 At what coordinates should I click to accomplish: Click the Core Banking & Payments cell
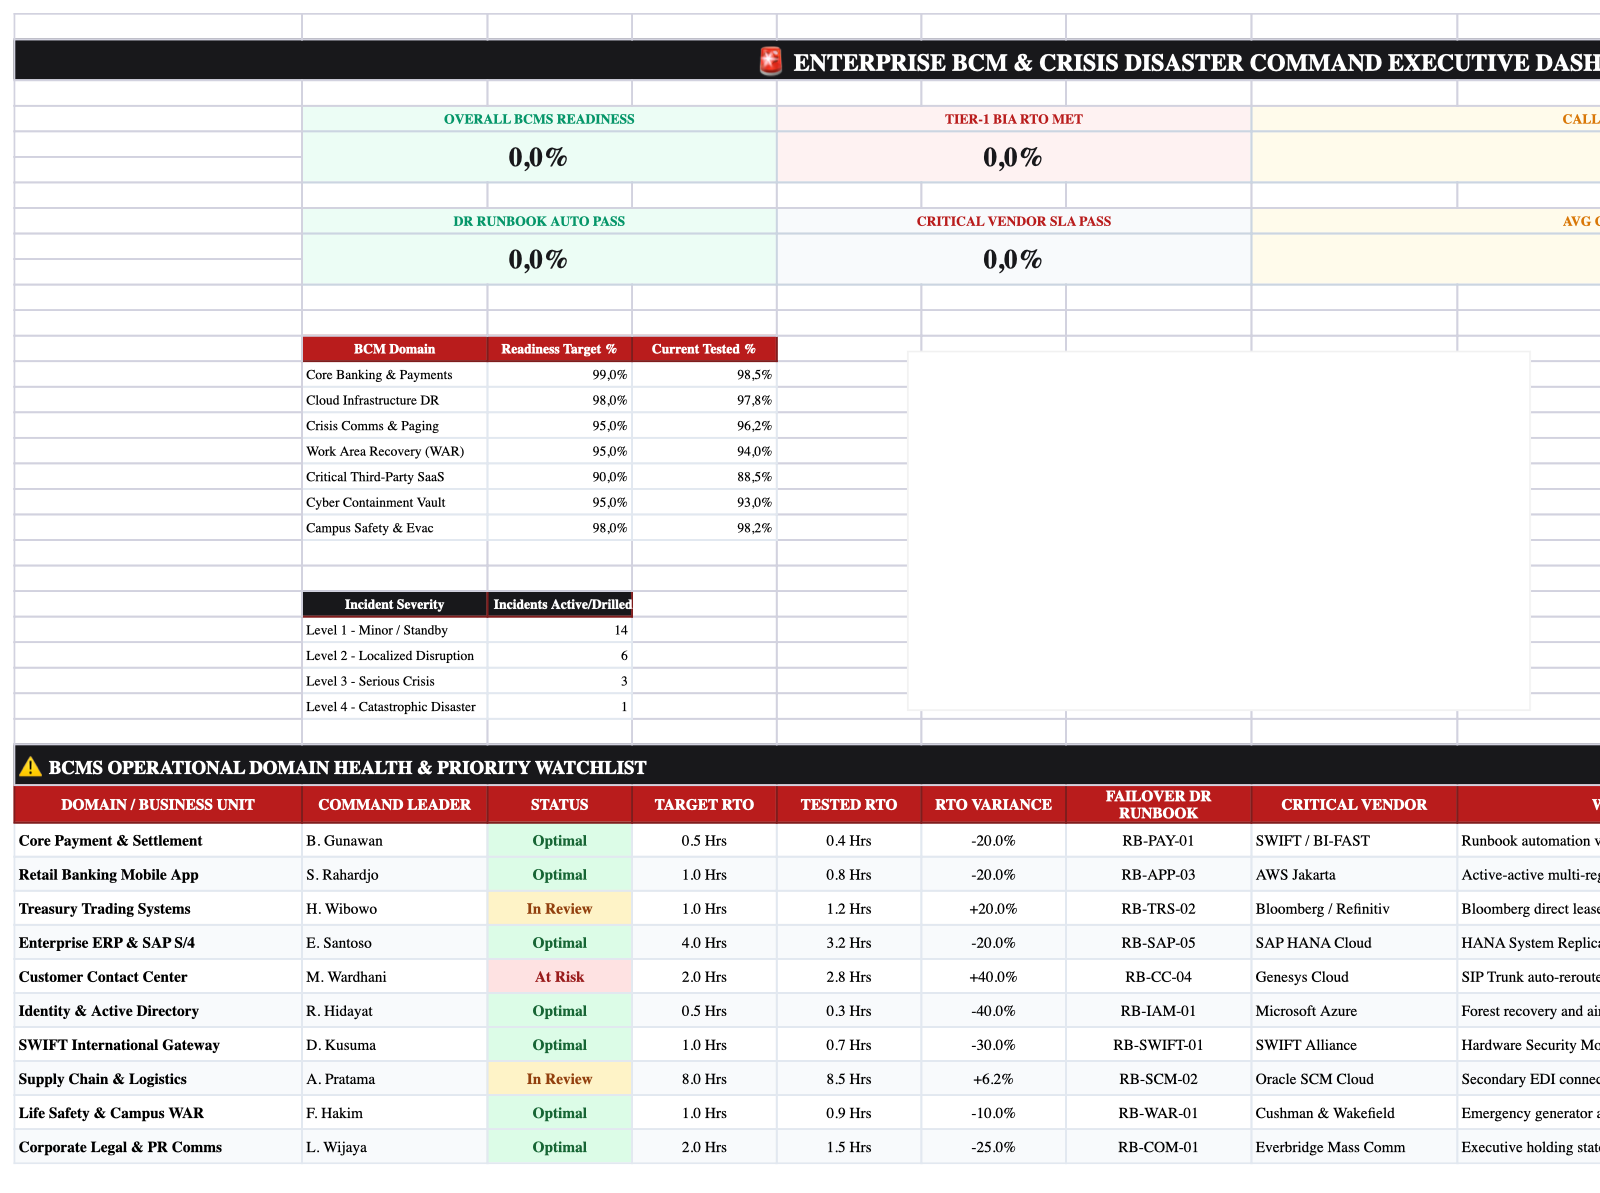(394, 375)
